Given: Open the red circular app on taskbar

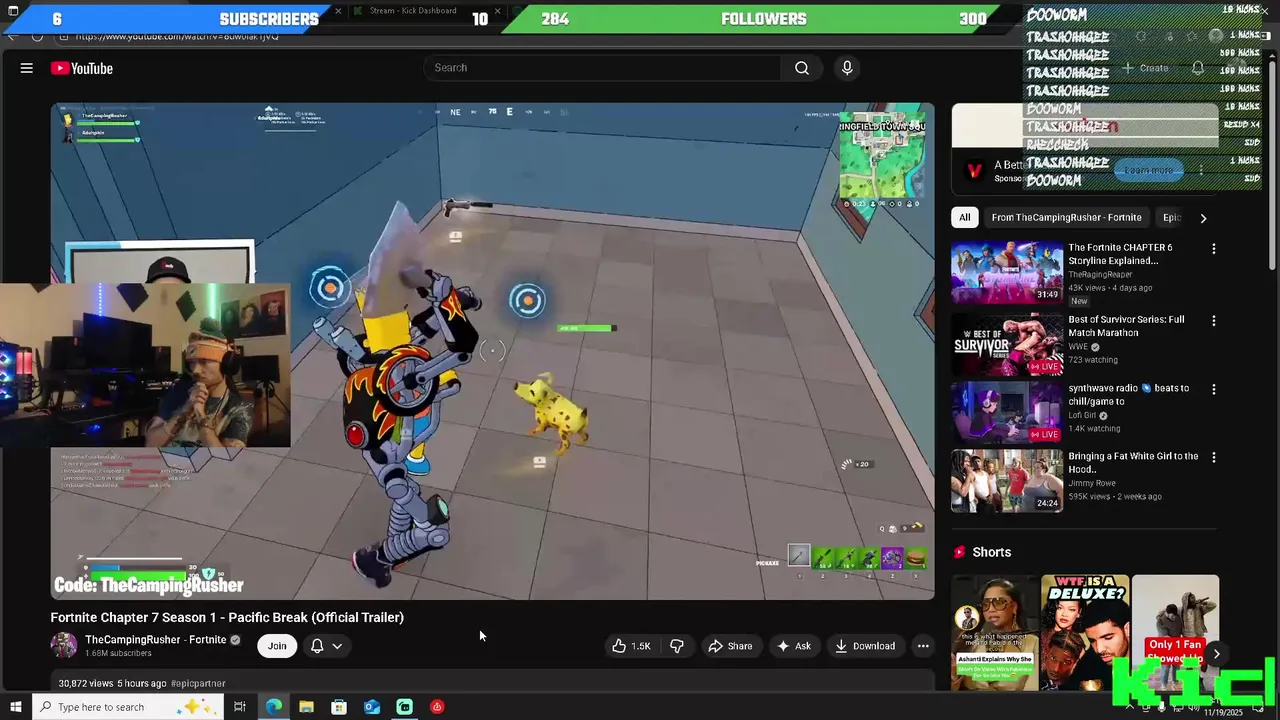Looking at the screenshot, I should pyautogui.click(x=437, y=707).
